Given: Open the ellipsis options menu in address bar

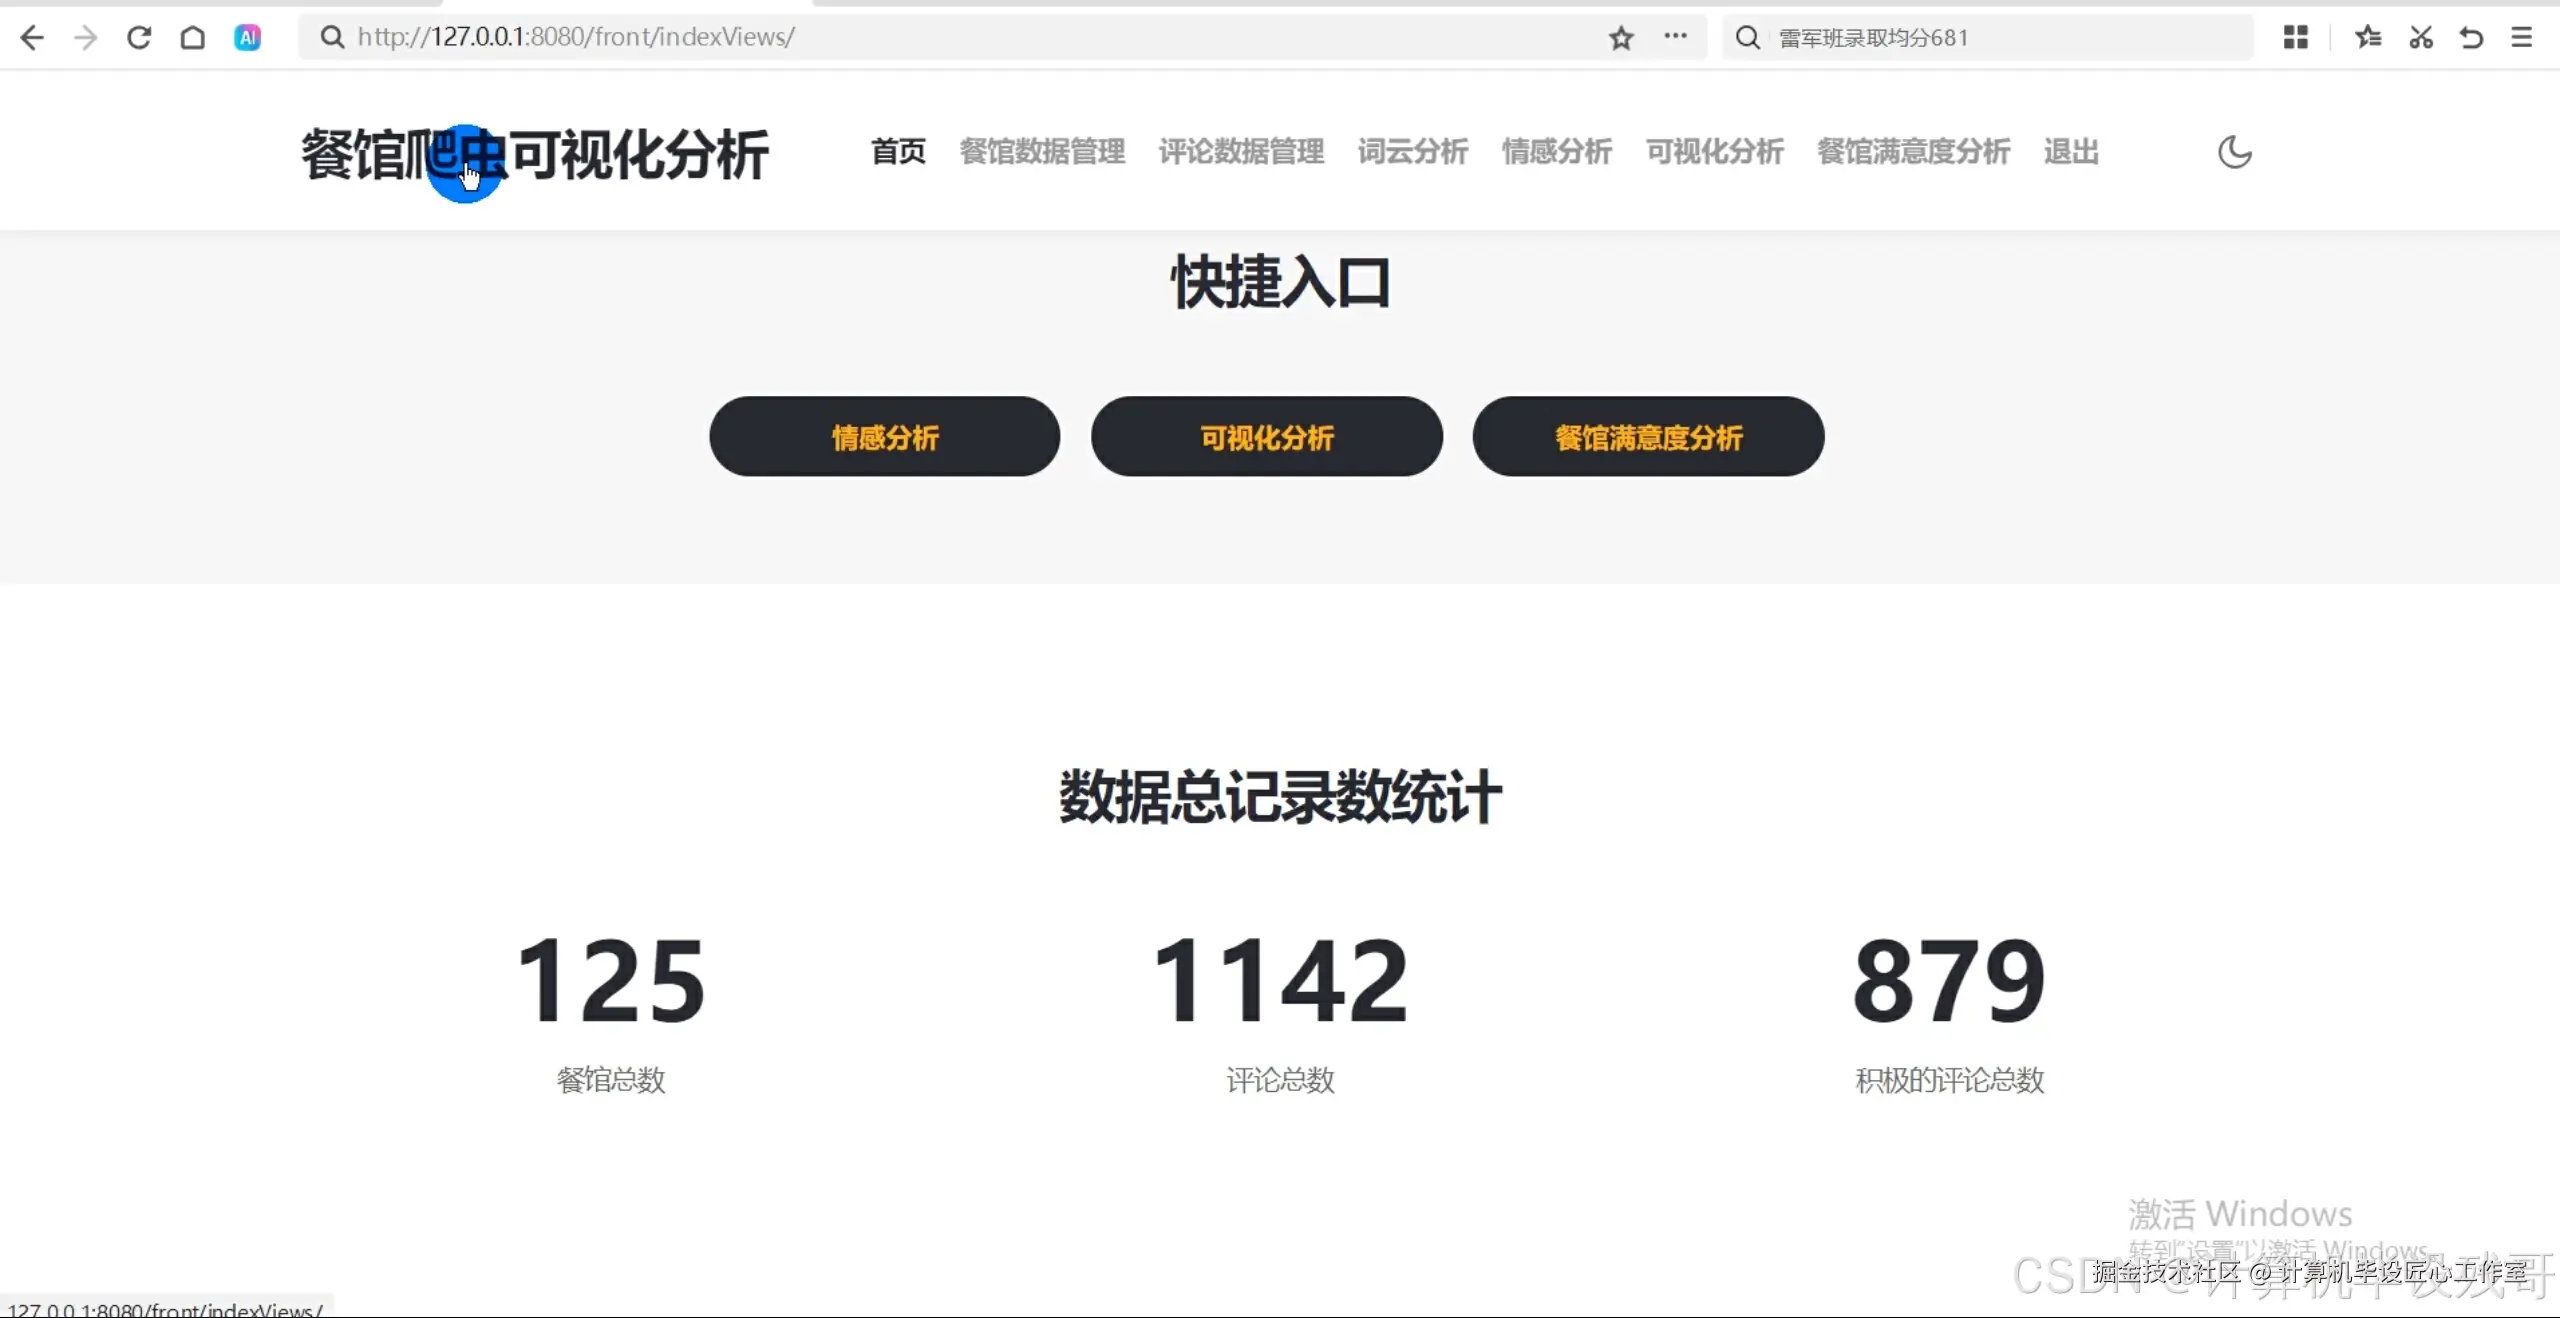Looking at the screenshot, I should [x=1677, y=37].
